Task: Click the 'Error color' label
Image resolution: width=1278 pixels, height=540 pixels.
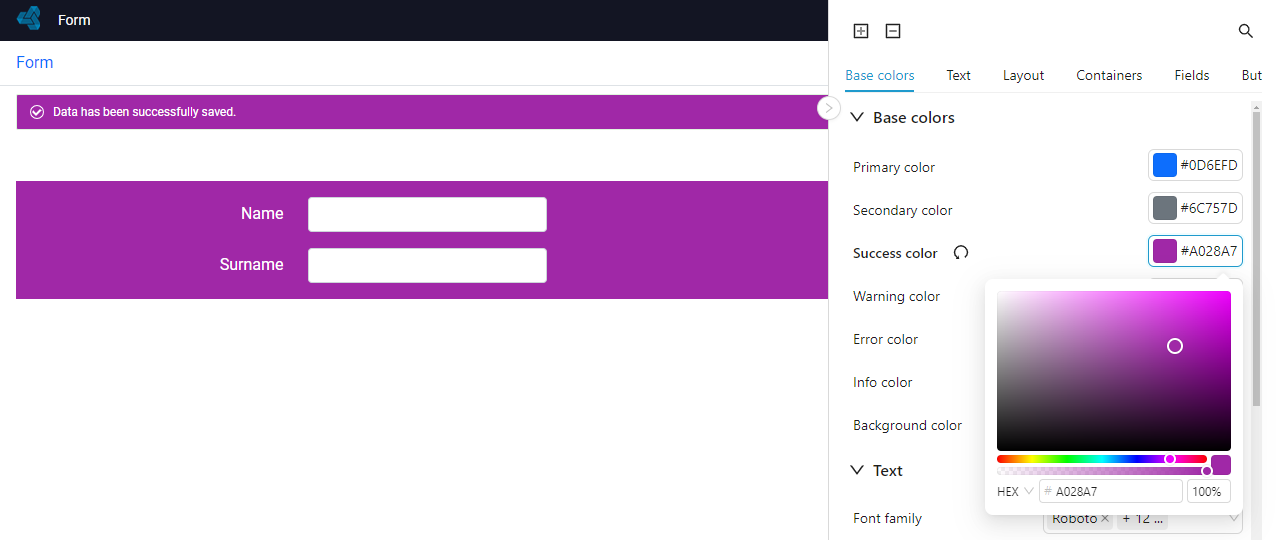Action: tap(885, 339)
